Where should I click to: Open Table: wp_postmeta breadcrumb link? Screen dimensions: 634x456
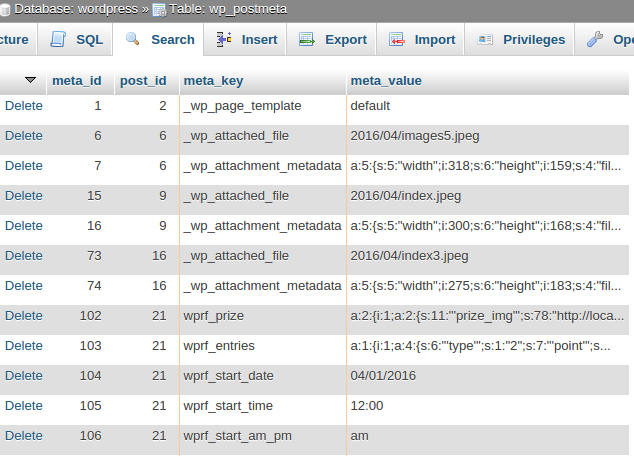pos(228,9)
